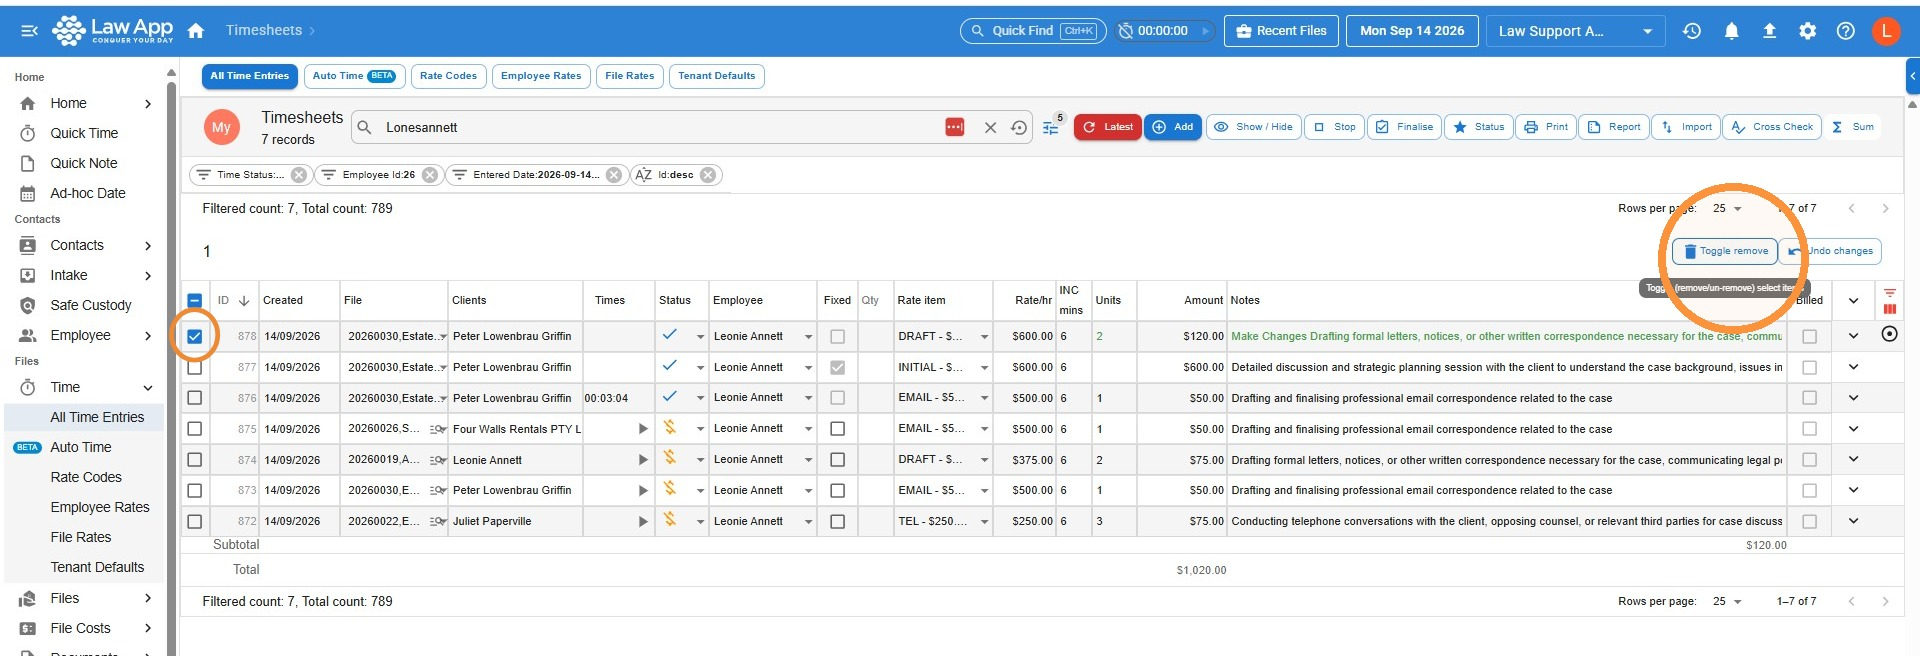This screenshot has height=656, width=1920.
Task: Expand the Employee sidebar chevron
Action: pyautogui.click(x=148, y=335)
